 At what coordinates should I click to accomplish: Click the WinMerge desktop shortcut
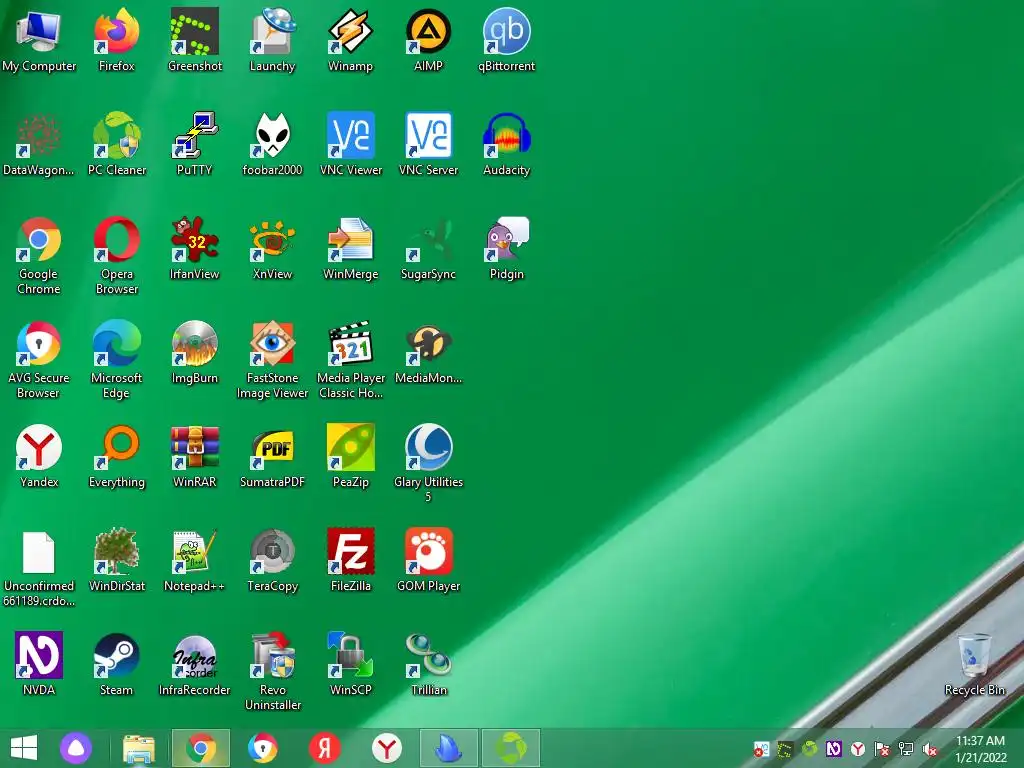tap(351, 248)
